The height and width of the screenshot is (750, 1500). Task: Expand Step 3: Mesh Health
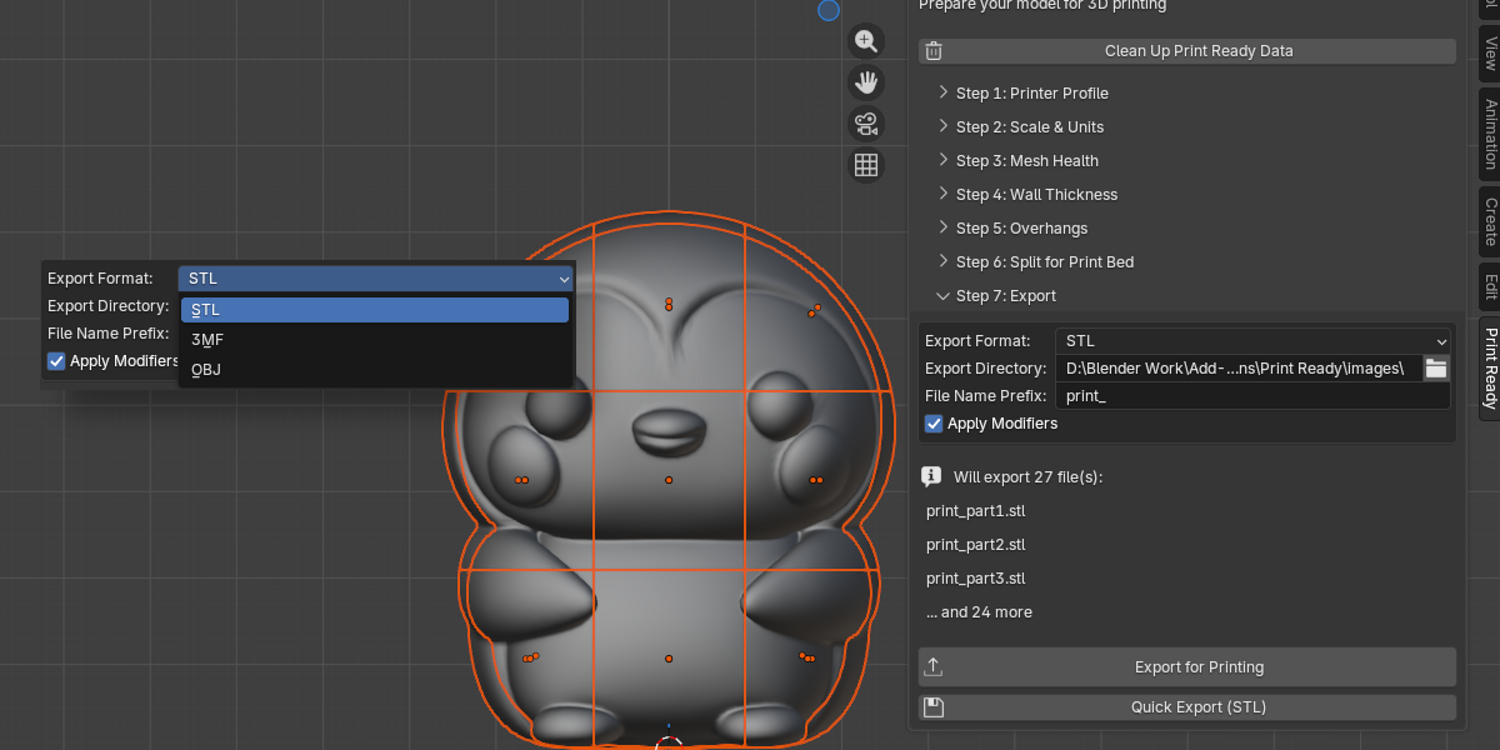pos(1027,161)
